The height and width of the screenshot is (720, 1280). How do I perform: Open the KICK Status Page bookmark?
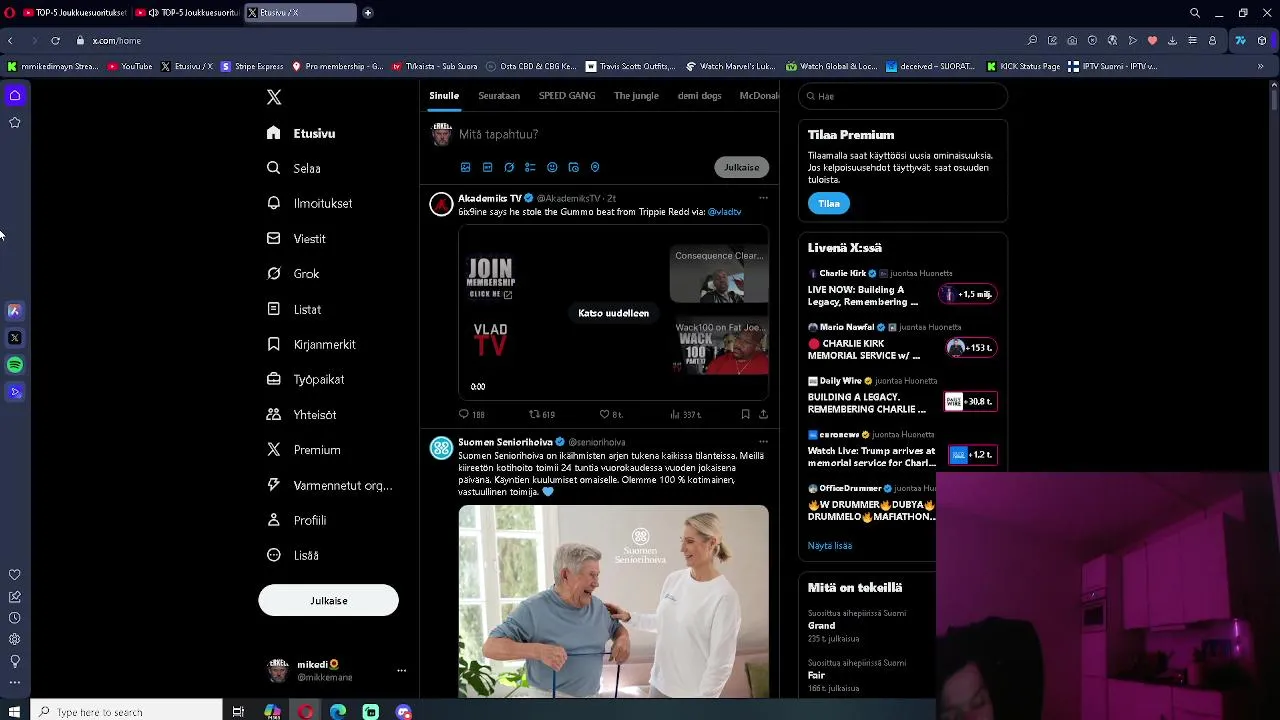point(1023,67)
